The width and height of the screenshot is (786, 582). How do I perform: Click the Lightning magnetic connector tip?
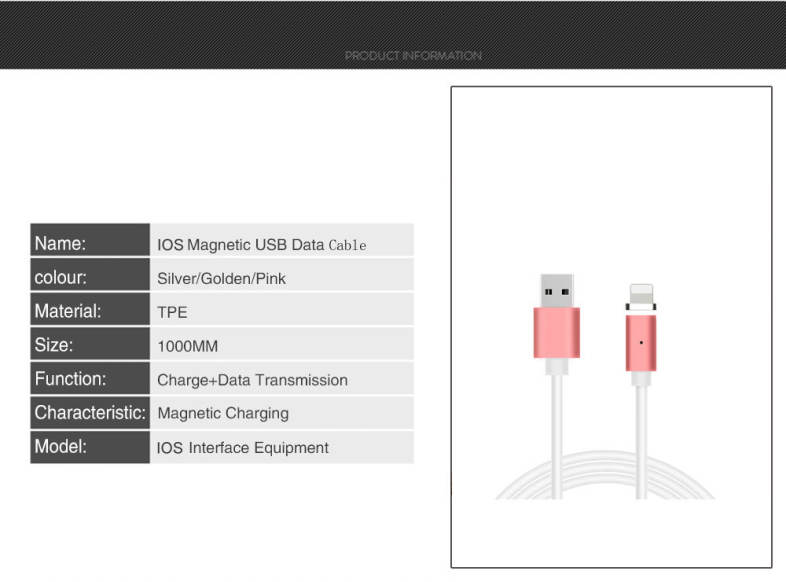[x=640, y=298]
